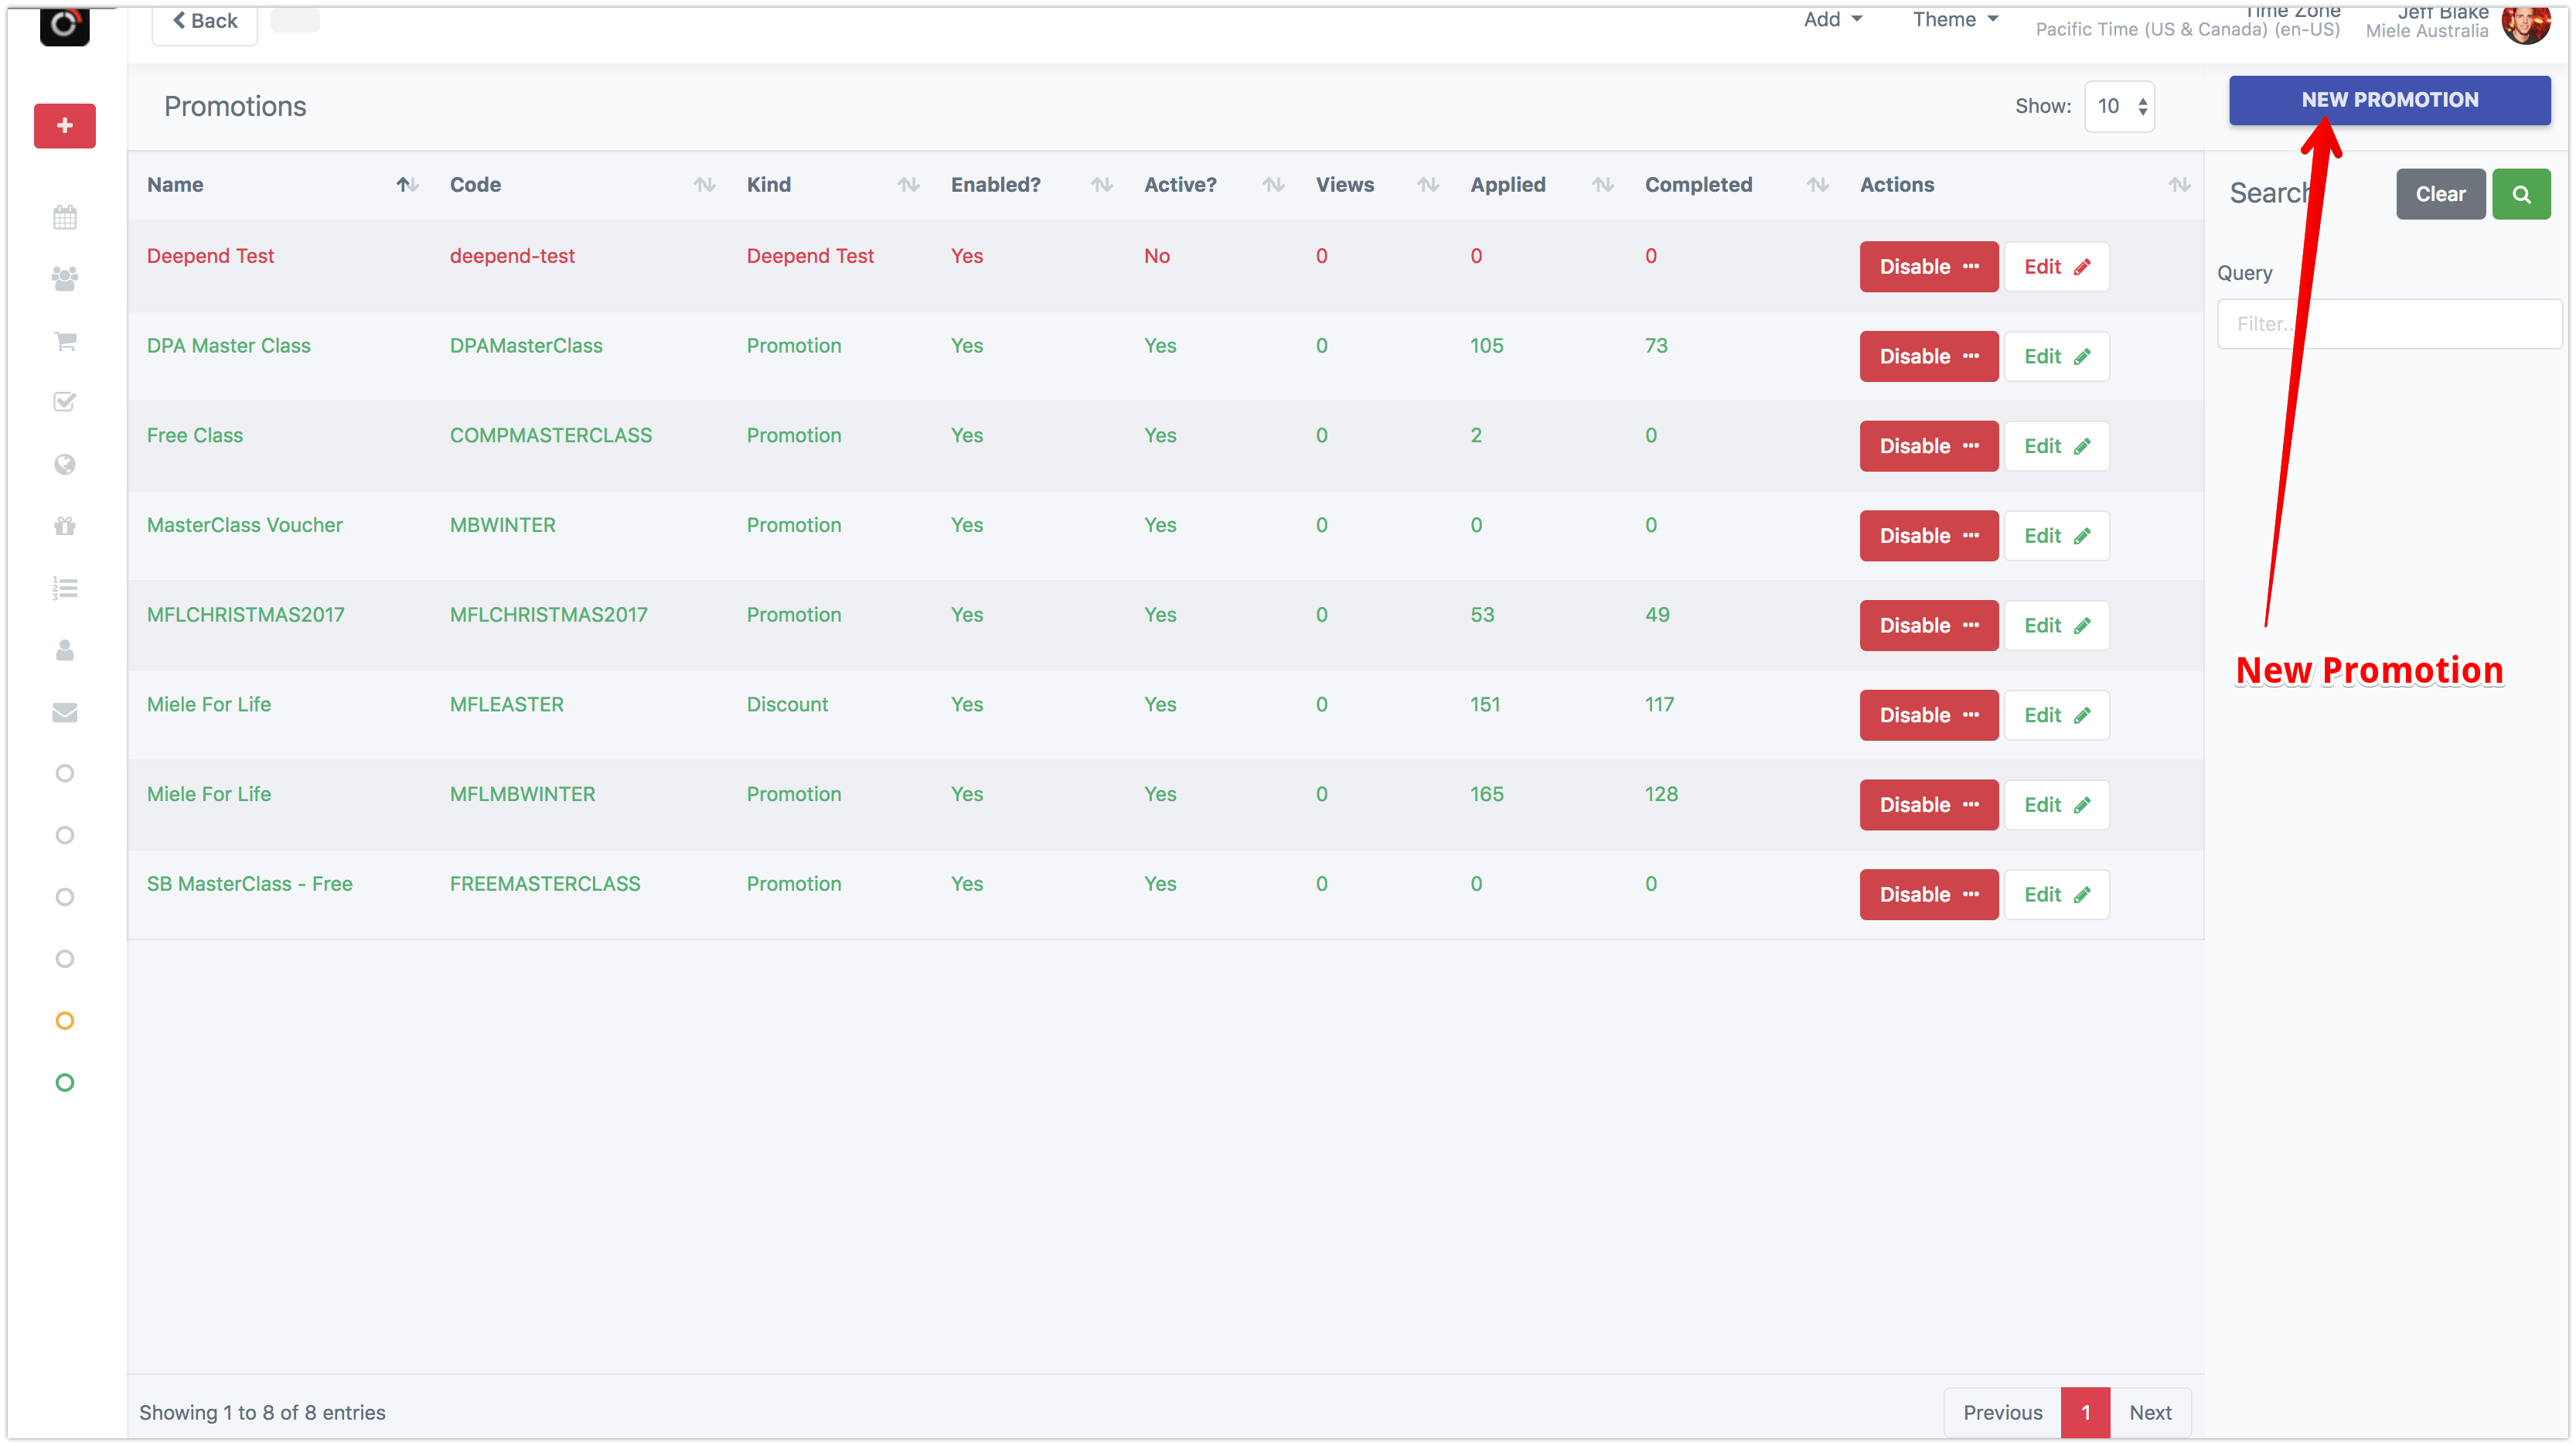
Task: Click the MFLMBWINTER code cell
Action: click(522, 794)
